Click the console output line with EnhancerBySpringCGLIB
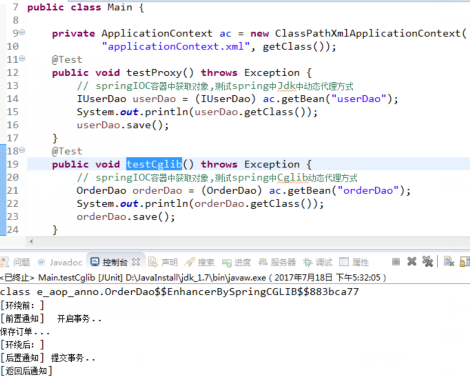The width and height of the screenshot is (470, 384). [x=179, y=292]
